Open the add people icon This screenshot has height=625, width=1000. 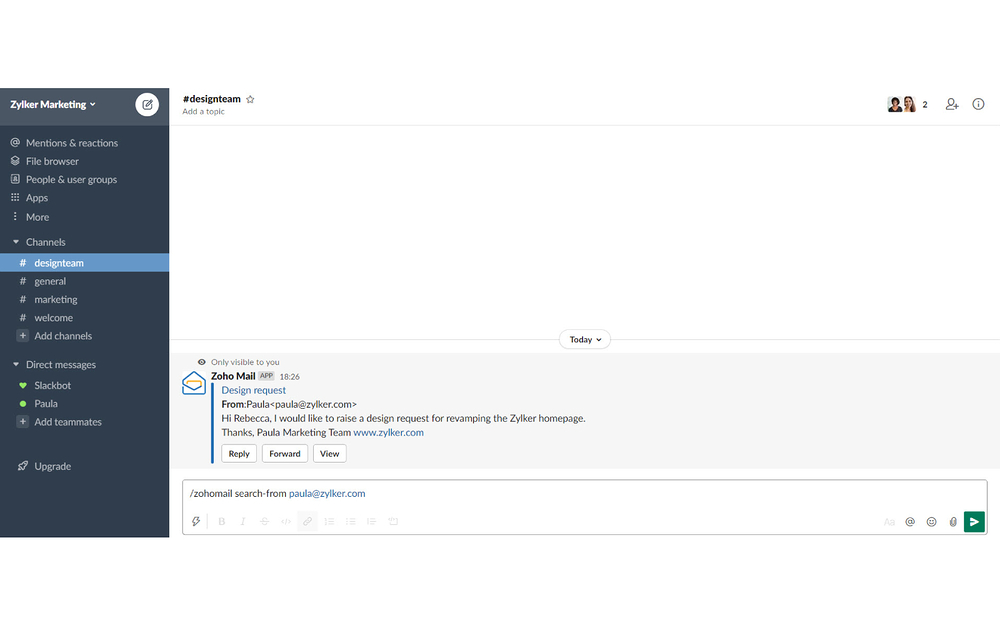pos(952,104)
